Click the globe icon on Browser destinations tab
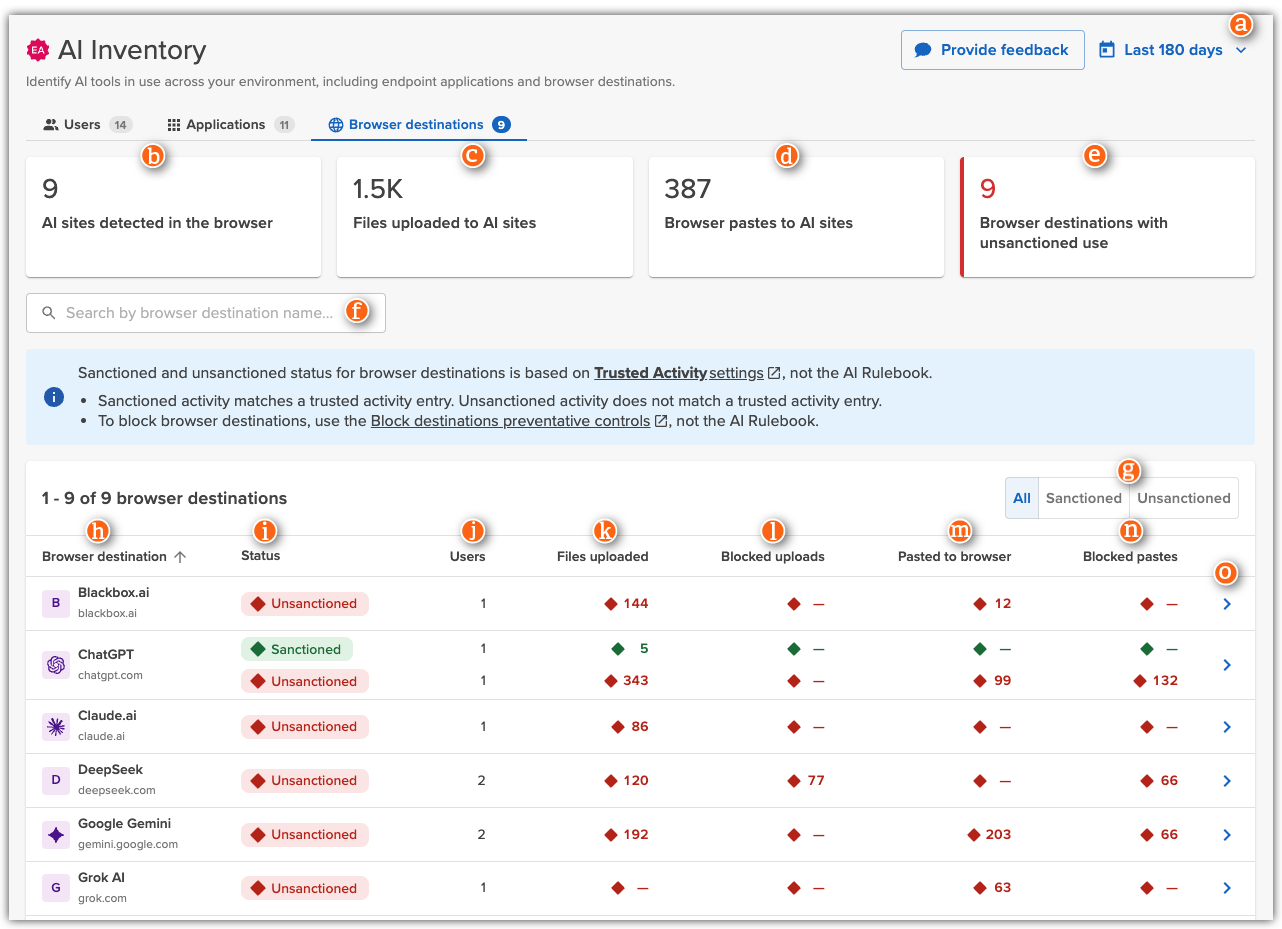This screenshot has height=929, width=1282. click(336, 125)
